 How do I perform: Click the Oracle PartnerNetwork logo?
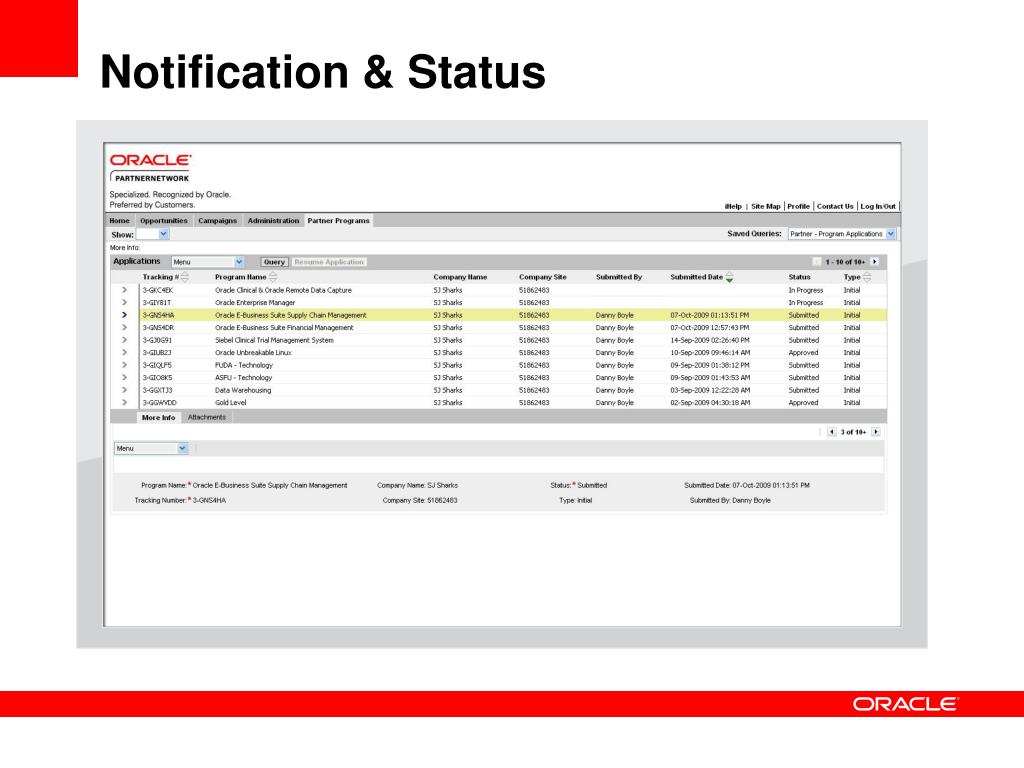[x=150, y=168]
